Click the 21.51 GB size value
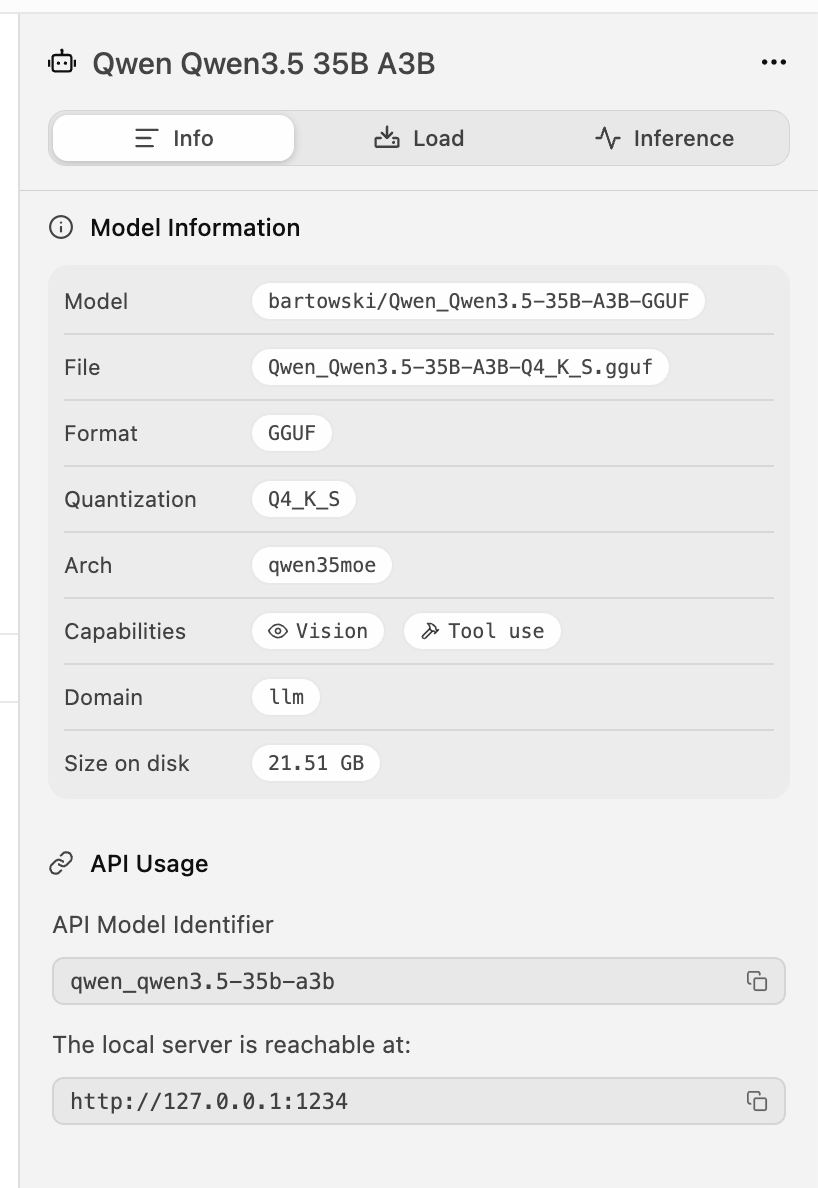This screenshot has width=818, height=1188. pos(316,762)
